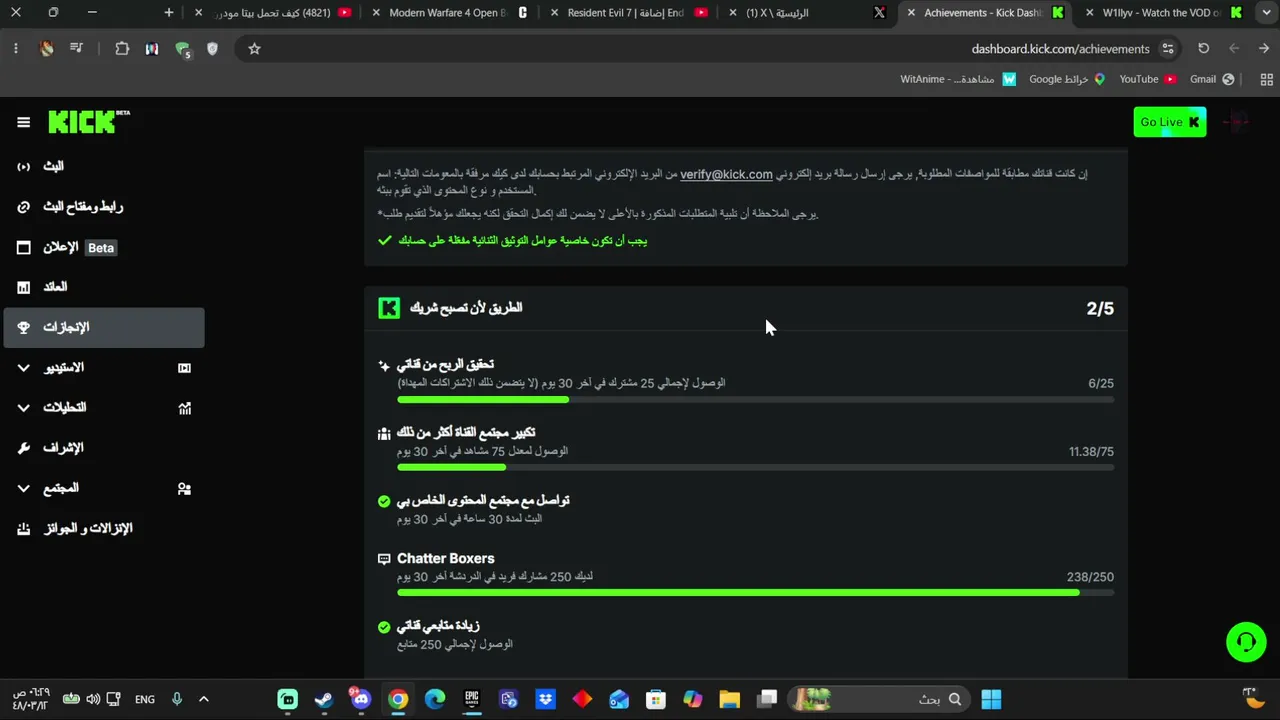The width and height of the screenshot is (1280, 720).
Task: Open the browser extensions puzzle icon
Action: tap(122, 48)
